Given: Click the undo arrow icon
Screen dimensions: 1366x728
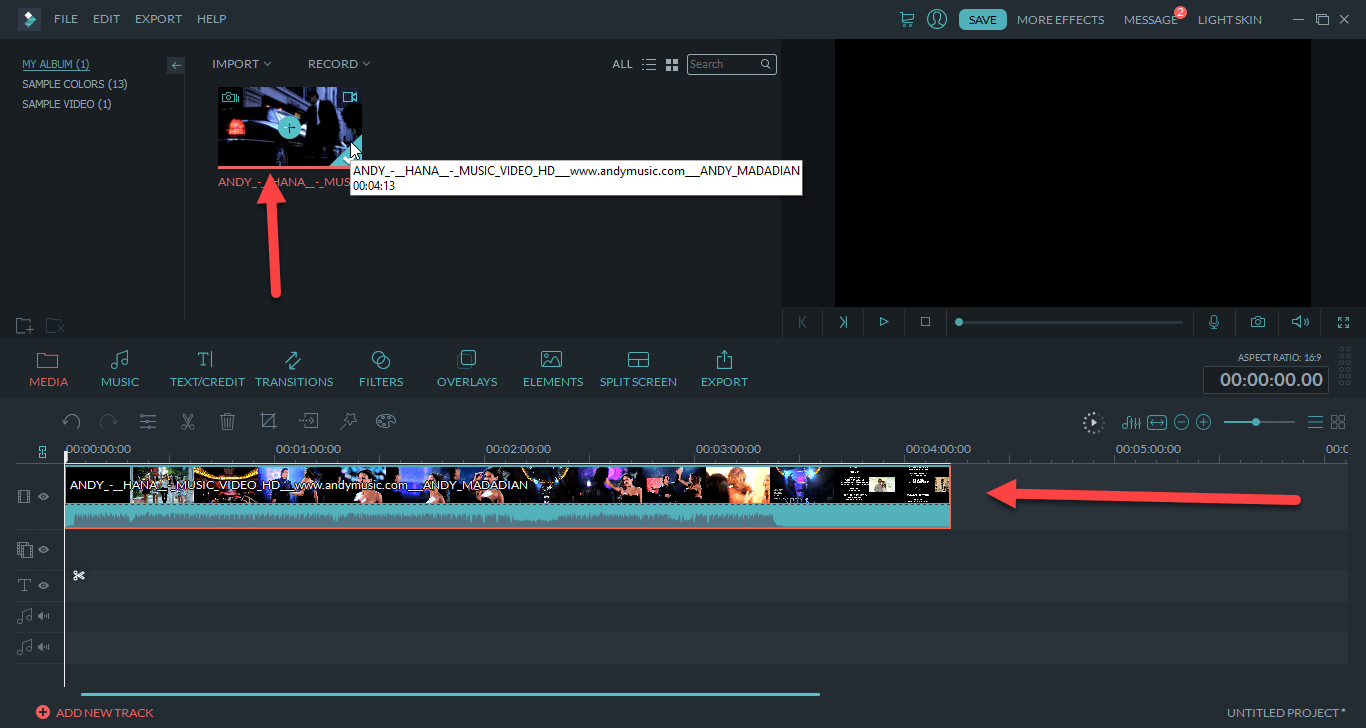Looking at the screenshot, I should (71, 422).
